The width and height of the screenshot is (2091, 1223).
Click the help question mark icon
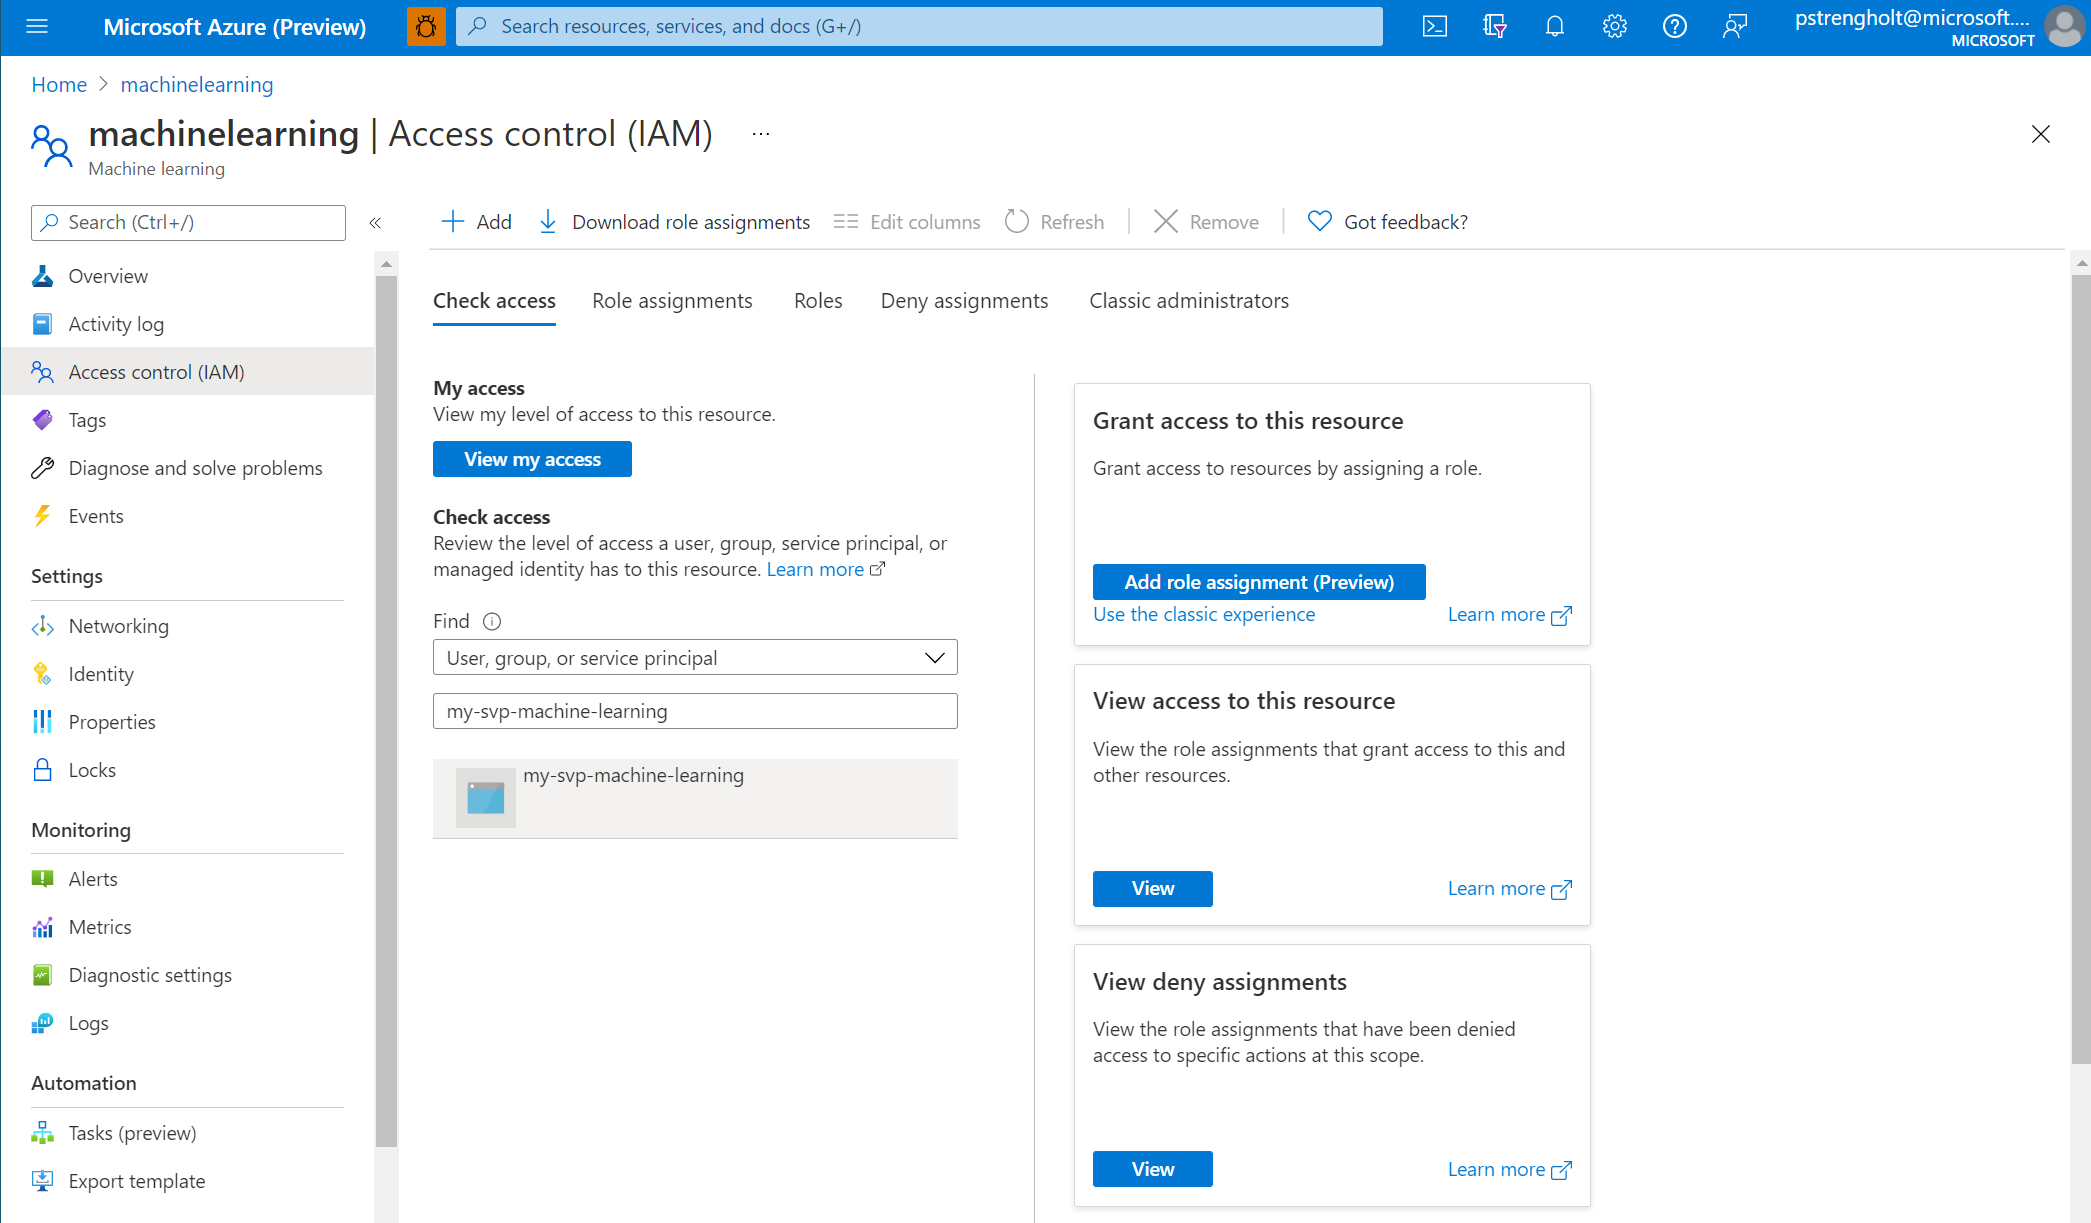click(1675, 27)
